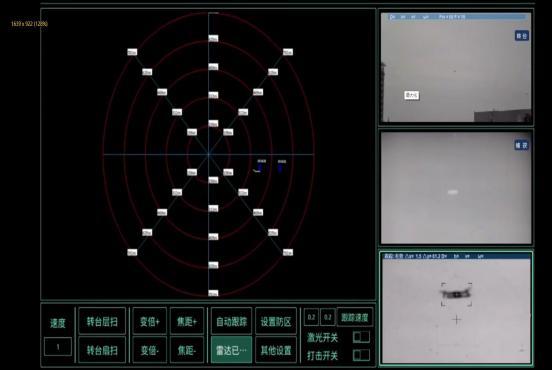Click the 转台层扫 turntable scan button

pos(102,321)
